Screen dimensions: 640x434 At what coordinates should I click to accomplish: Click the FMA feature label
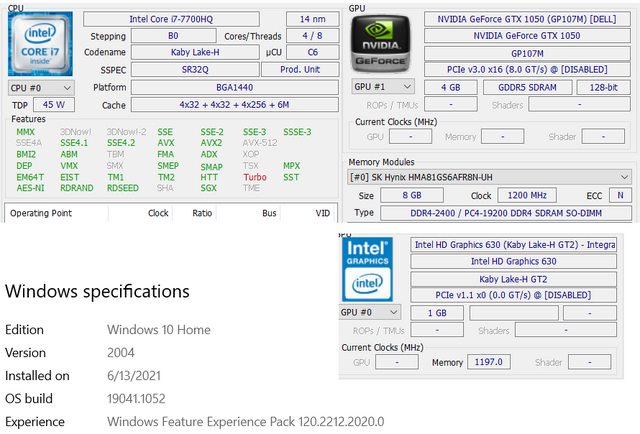tap(165, 154)
